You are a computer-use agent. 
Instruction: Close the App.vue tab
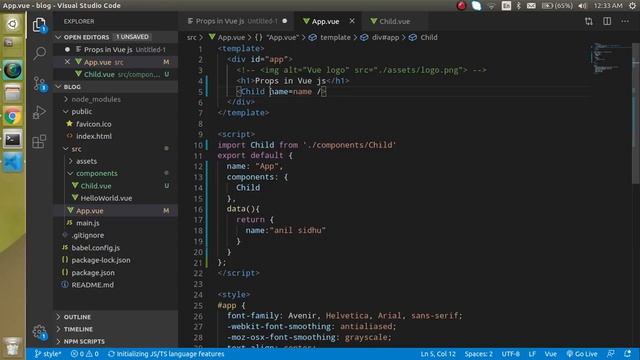click(352, 21)
